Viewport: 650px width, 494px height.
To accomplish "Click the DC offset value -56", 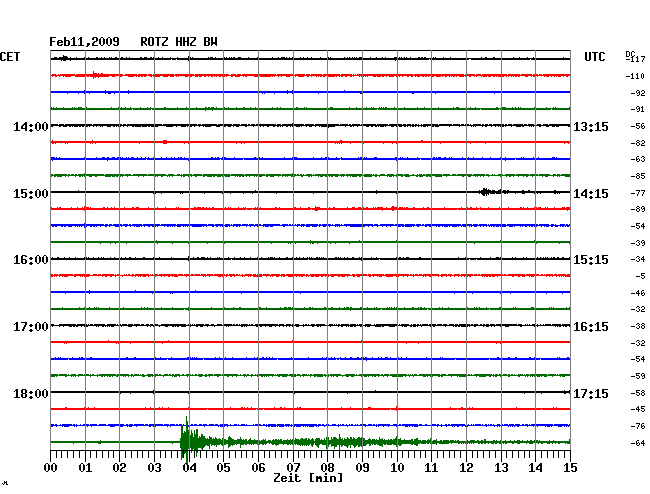I will pyautogui.click(x=638, y=126).
